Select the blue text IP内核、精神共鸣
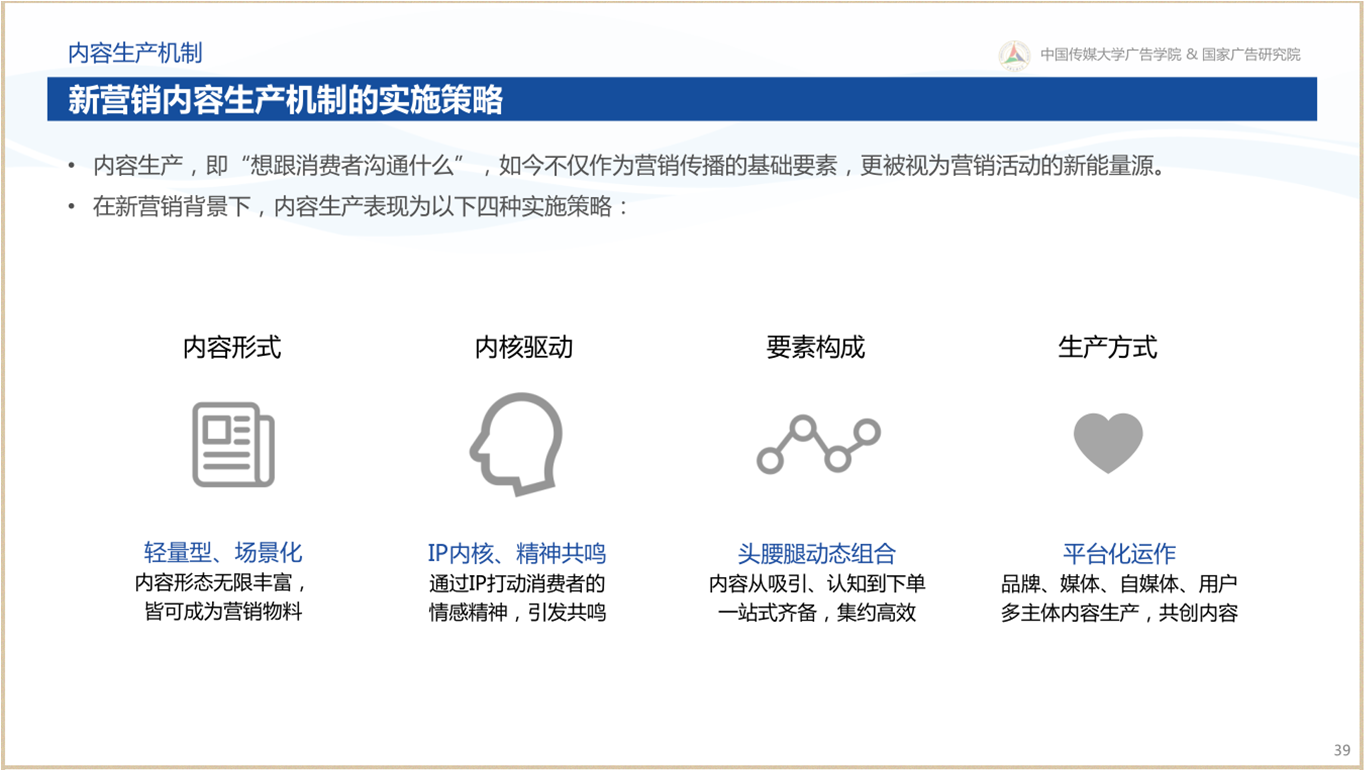The image size is (1365, 771). coord(517,553)
